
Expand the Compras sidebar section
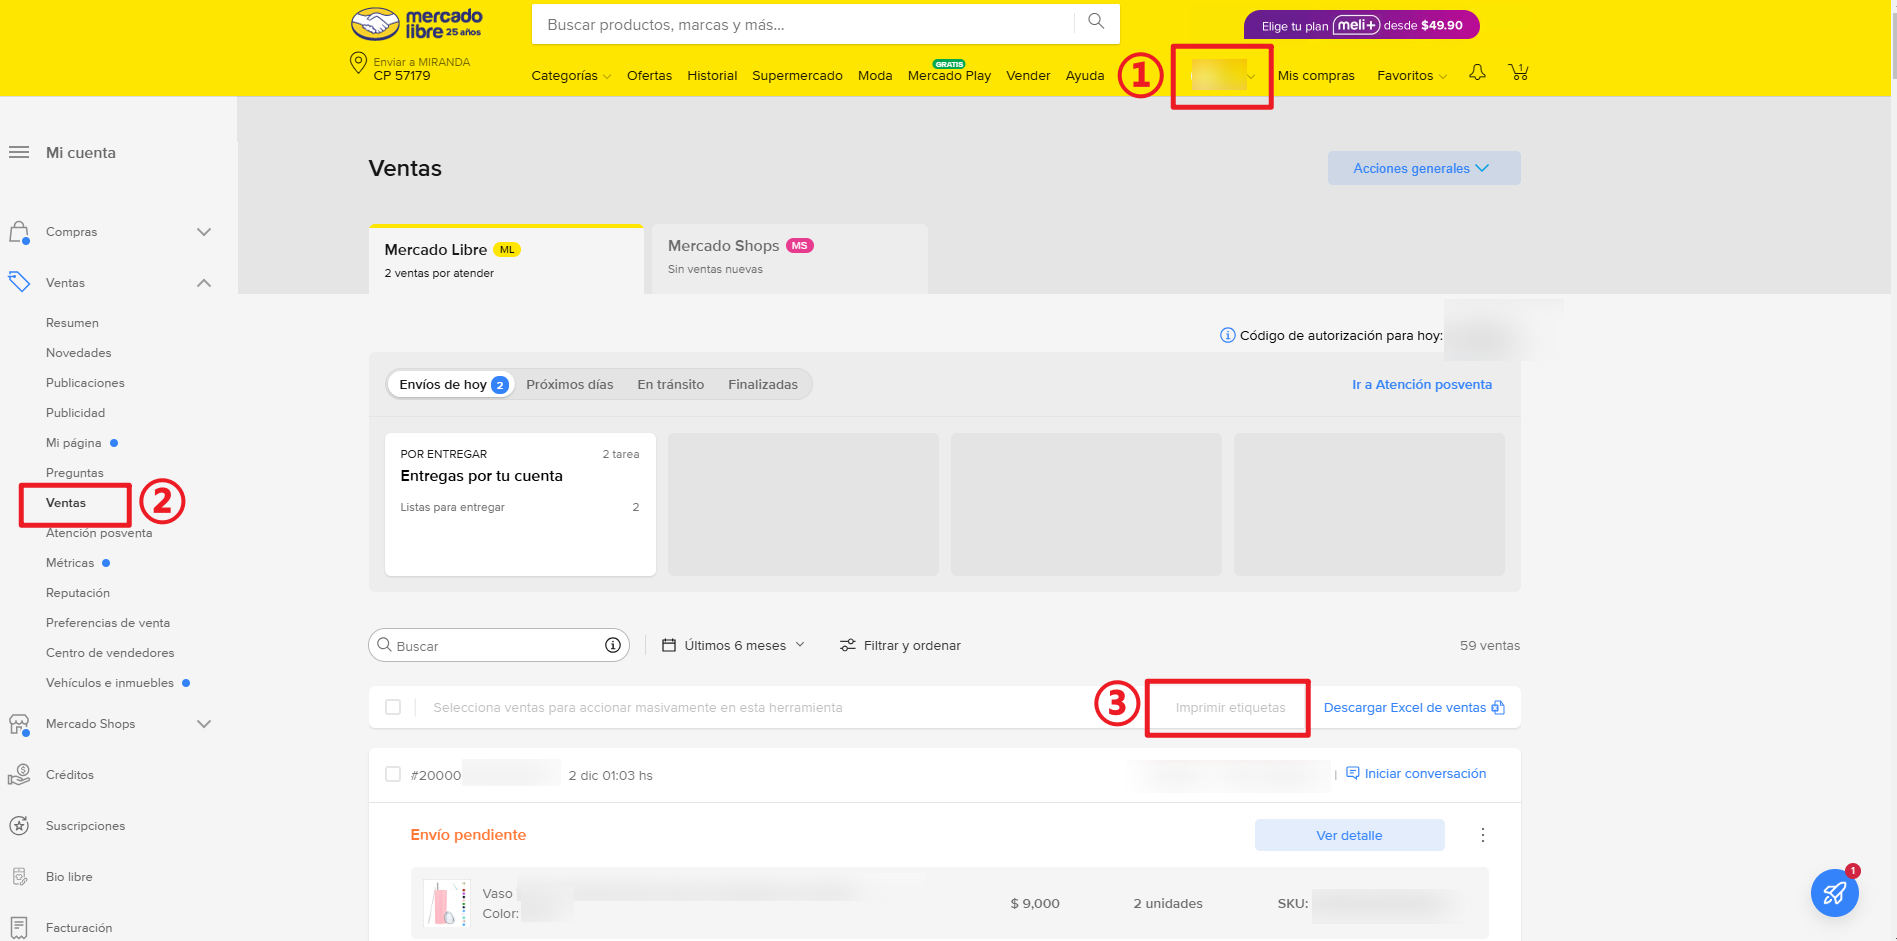pos(204,232)
